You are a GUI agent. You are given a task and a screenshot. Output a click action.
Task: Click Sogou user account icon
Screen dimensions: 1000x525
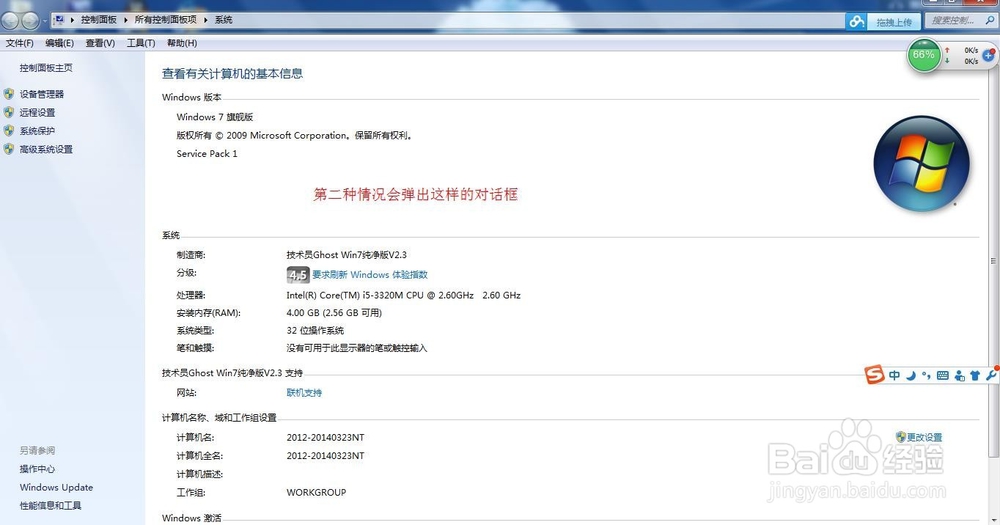(959, 376)
